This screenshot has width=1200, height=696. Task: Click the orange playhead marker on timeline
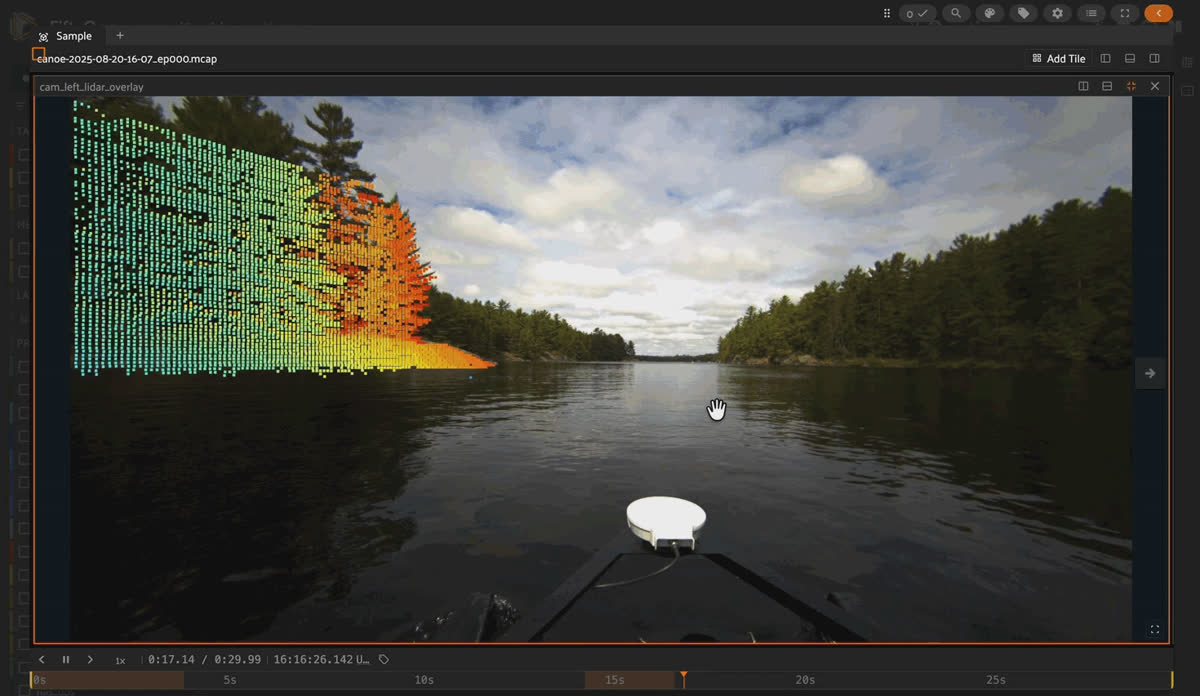pos(683,679)
